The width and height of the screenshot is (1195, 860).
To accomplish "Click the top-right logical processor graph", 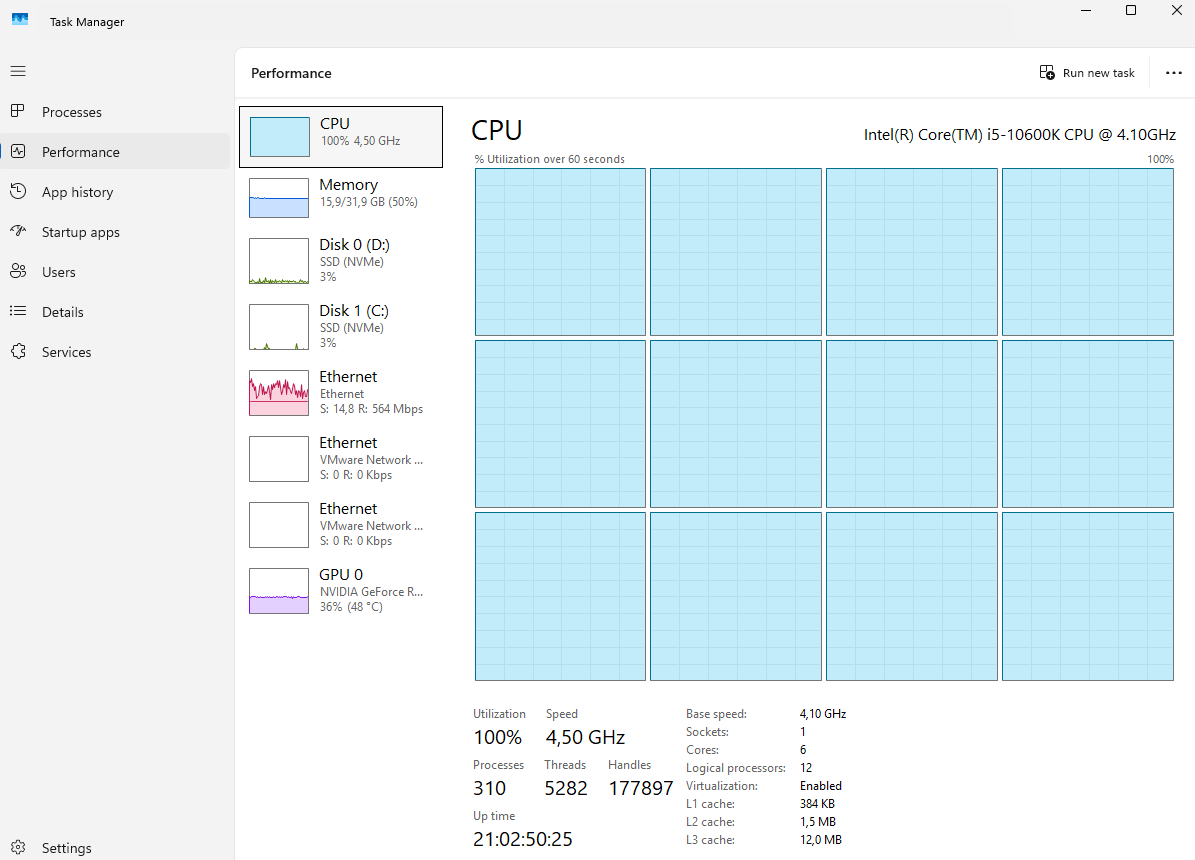I will coord(1088,252).
